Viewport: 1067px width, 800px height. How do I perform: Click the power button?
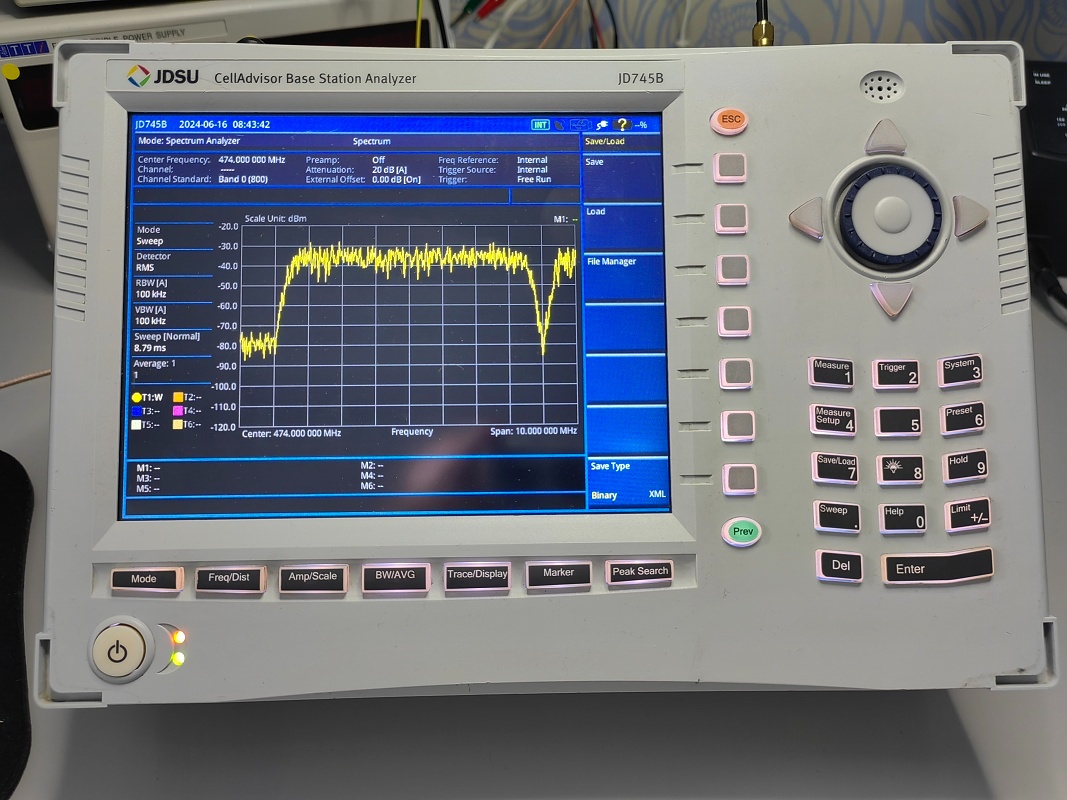tap(118, 650)
